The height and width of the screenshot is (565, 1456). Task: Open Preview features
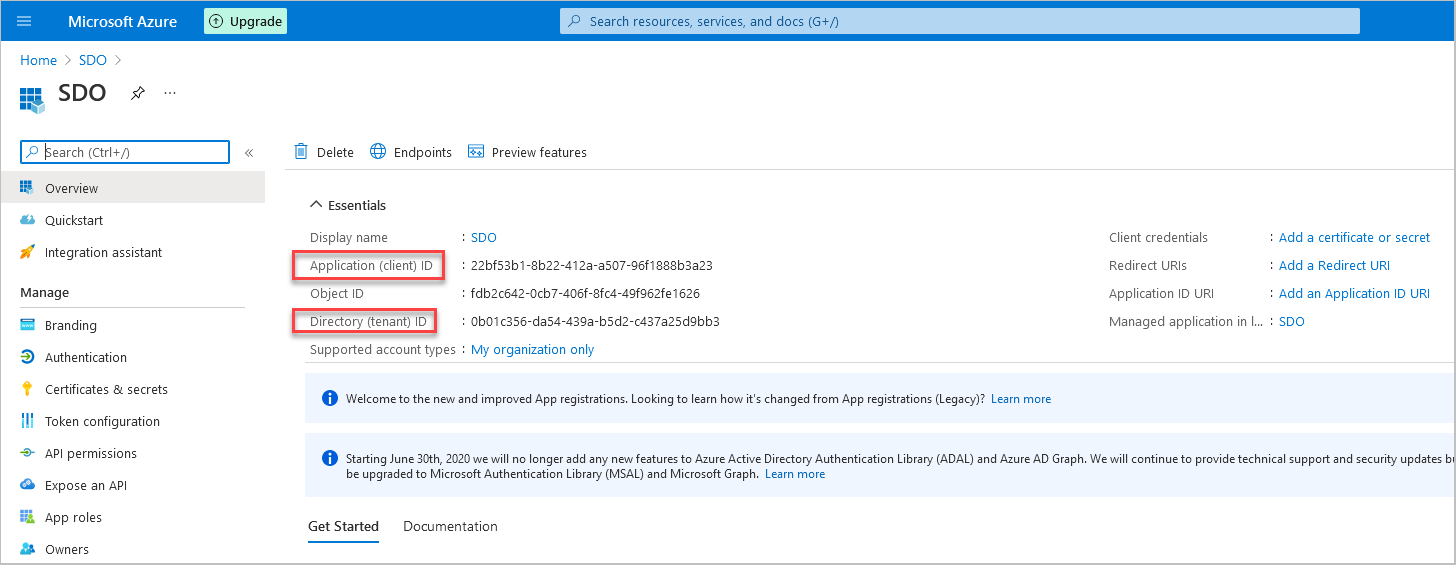pyautogui.click(x=527, y=152)
